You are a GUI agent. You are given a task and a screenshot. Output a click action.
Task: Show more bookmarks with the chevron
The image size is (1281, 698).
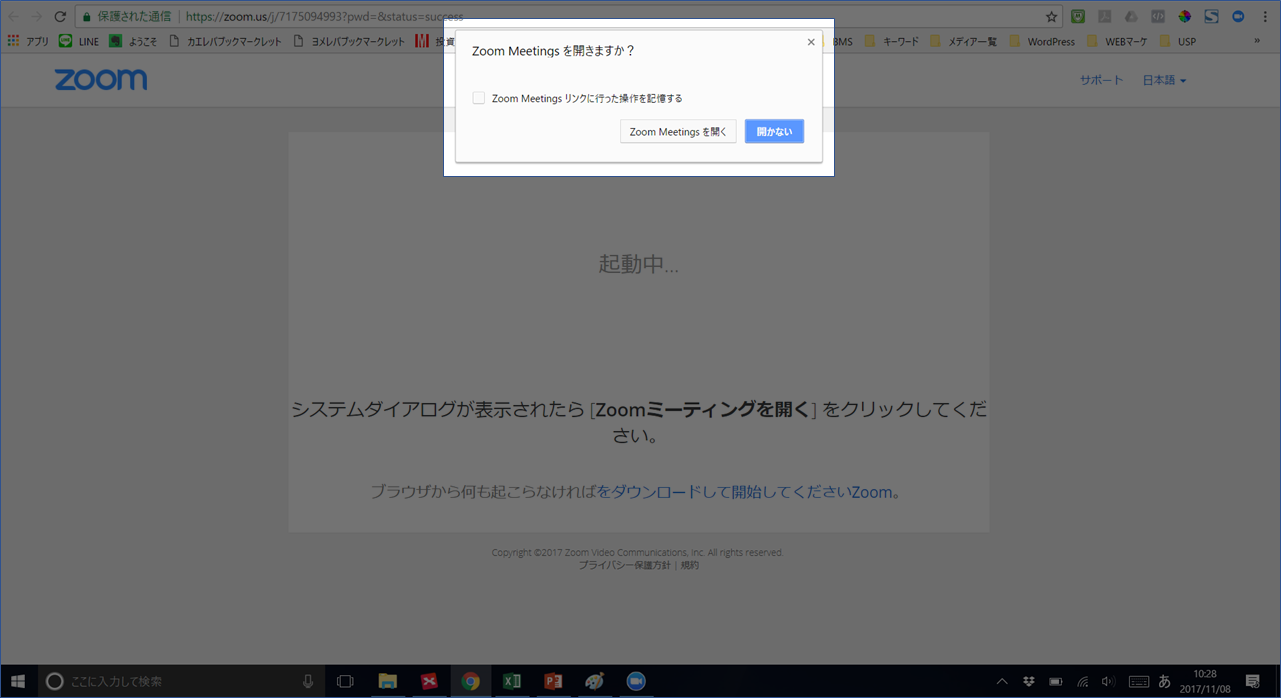(1257, 41)
